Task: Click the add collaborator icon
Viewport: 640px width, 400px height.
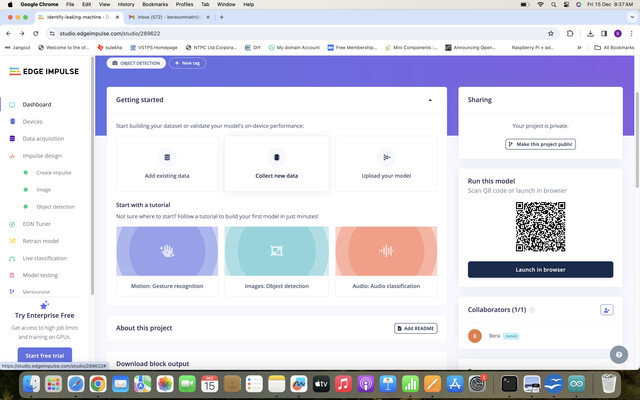Action: (x=607, y=310)
